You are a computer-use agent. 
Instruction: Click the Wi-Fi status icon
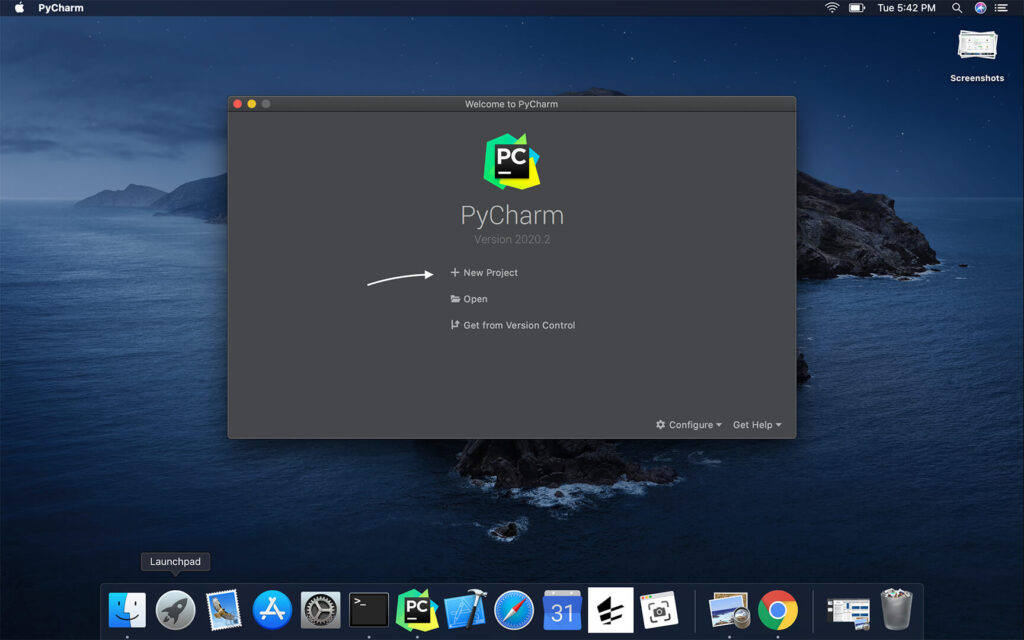832,8
